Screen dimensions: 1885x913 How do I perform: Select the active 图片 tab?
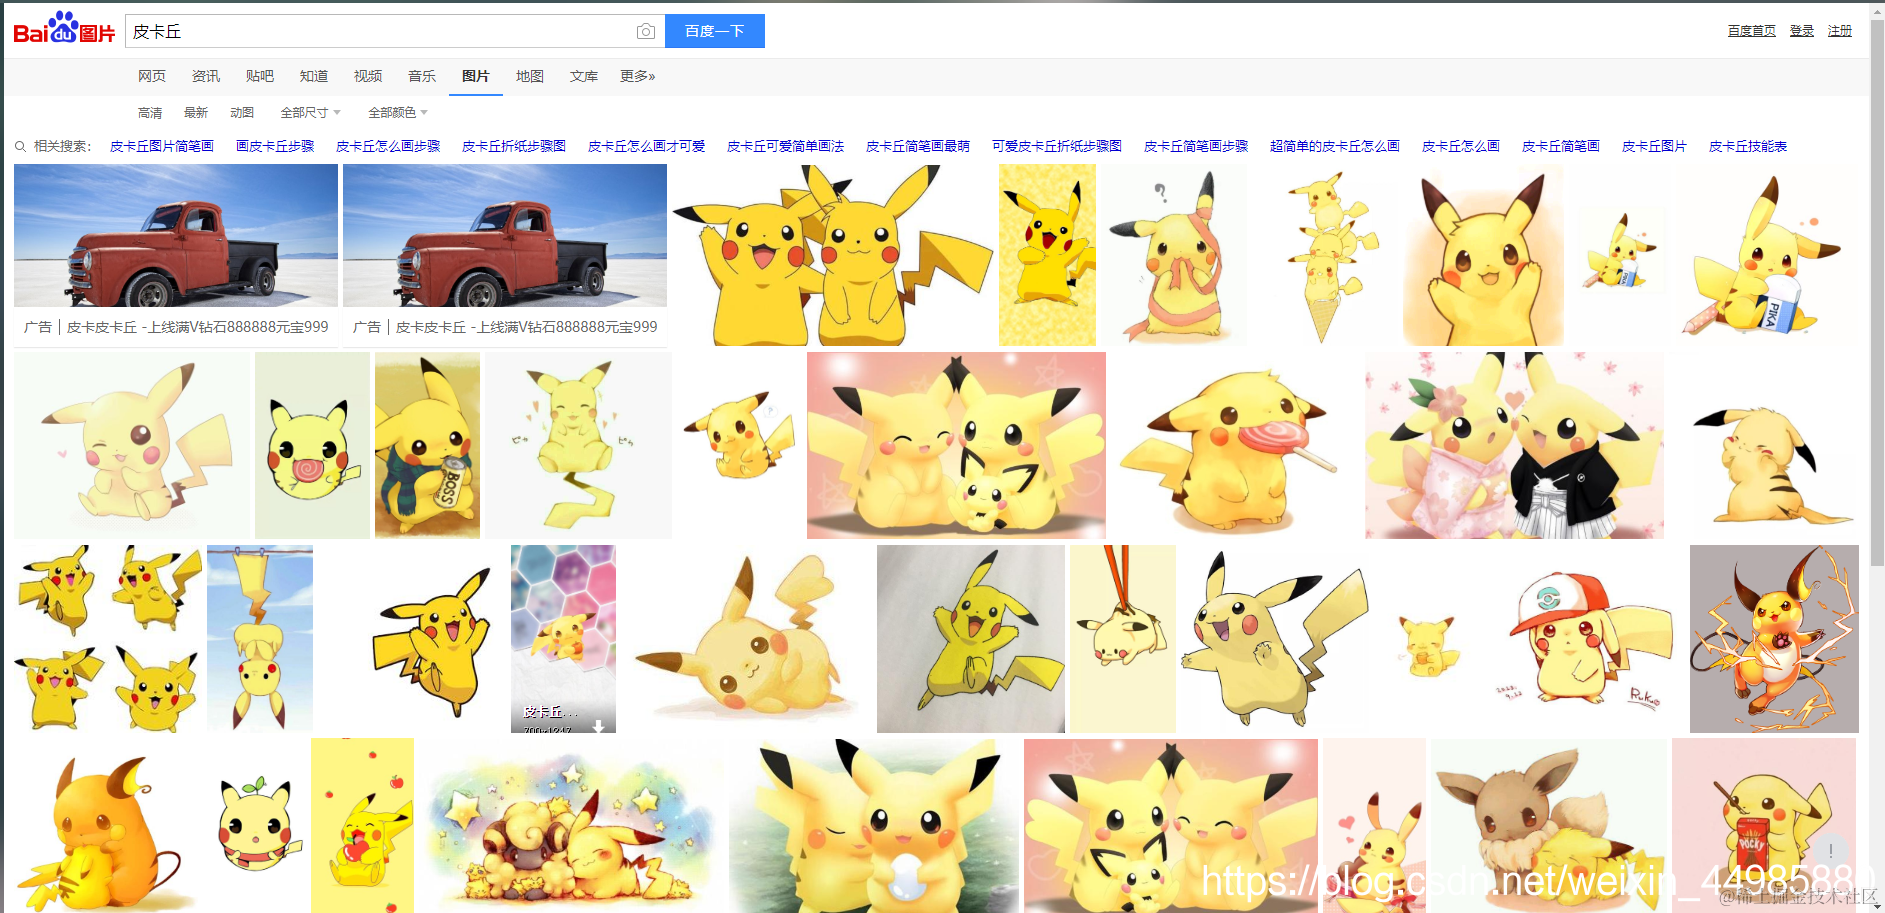pyautogui.click(x=476, y=76)
